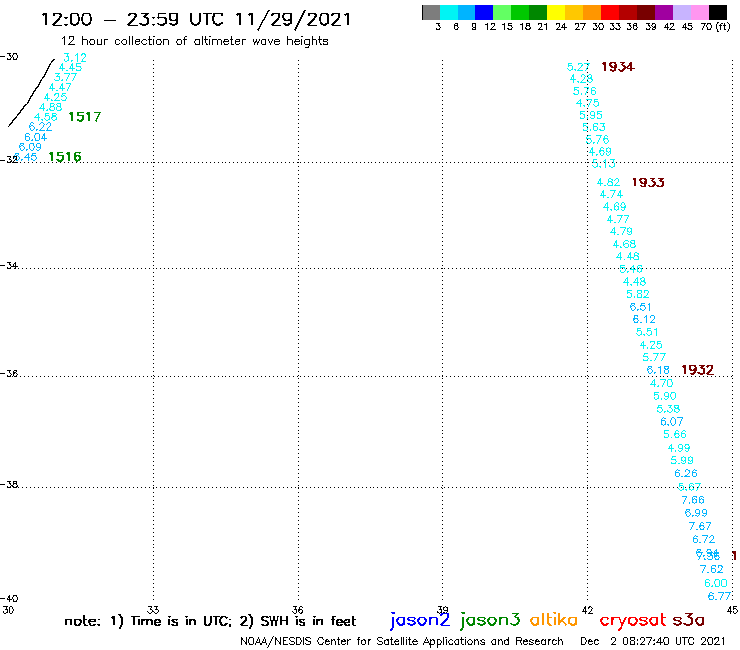Click the note 'Time is in UTC; SWH is in feet'
Image resolution: width=740 pixels, height=650 pixels.
[x=210, y=621]
